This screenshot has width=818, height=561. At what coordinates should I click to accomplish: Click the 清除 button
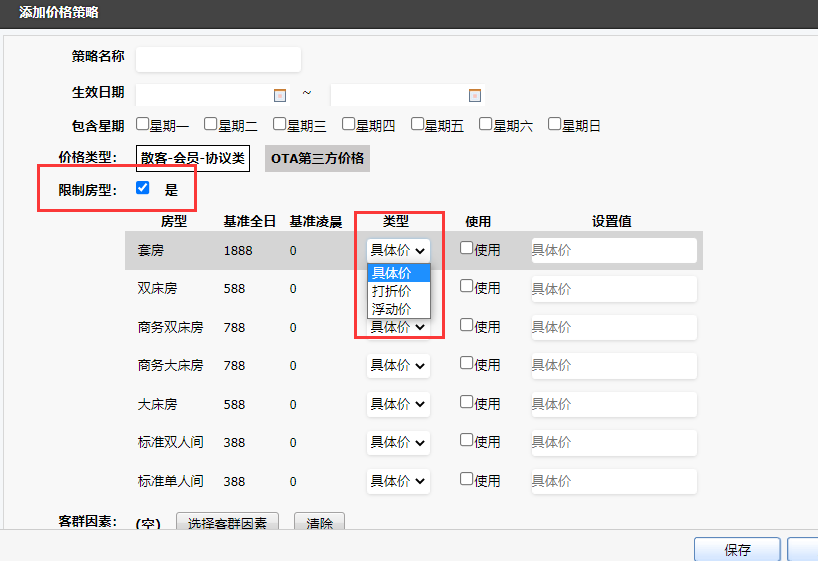point(319,521)
